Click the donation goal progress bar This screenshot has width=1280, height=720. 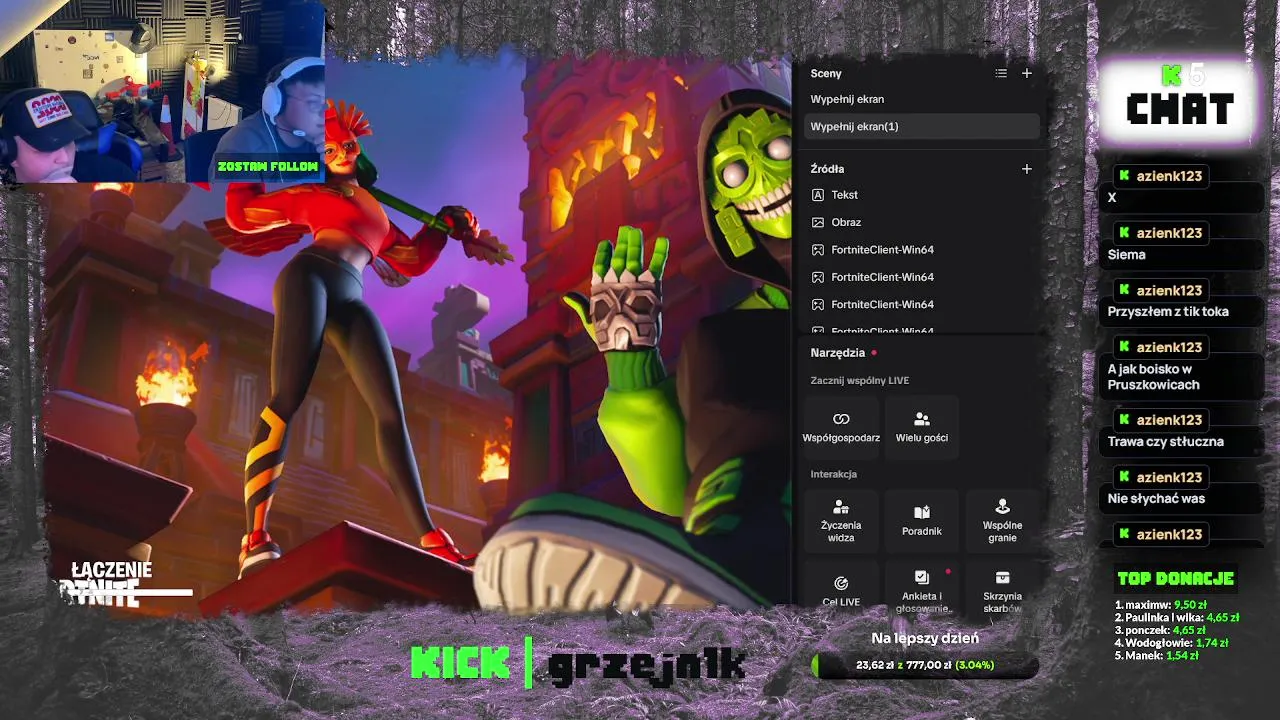[x=925, y=665]
